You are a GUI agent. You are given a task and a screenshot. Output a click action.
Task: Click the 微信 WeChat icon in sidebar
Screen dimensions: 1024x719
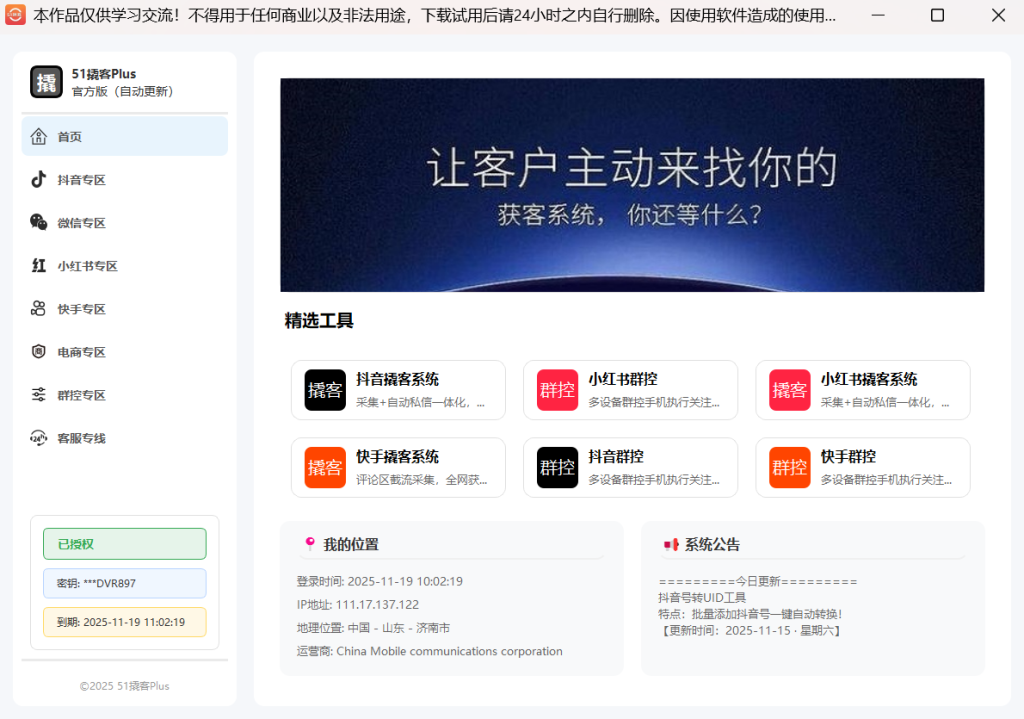click(x=38, y=223)
